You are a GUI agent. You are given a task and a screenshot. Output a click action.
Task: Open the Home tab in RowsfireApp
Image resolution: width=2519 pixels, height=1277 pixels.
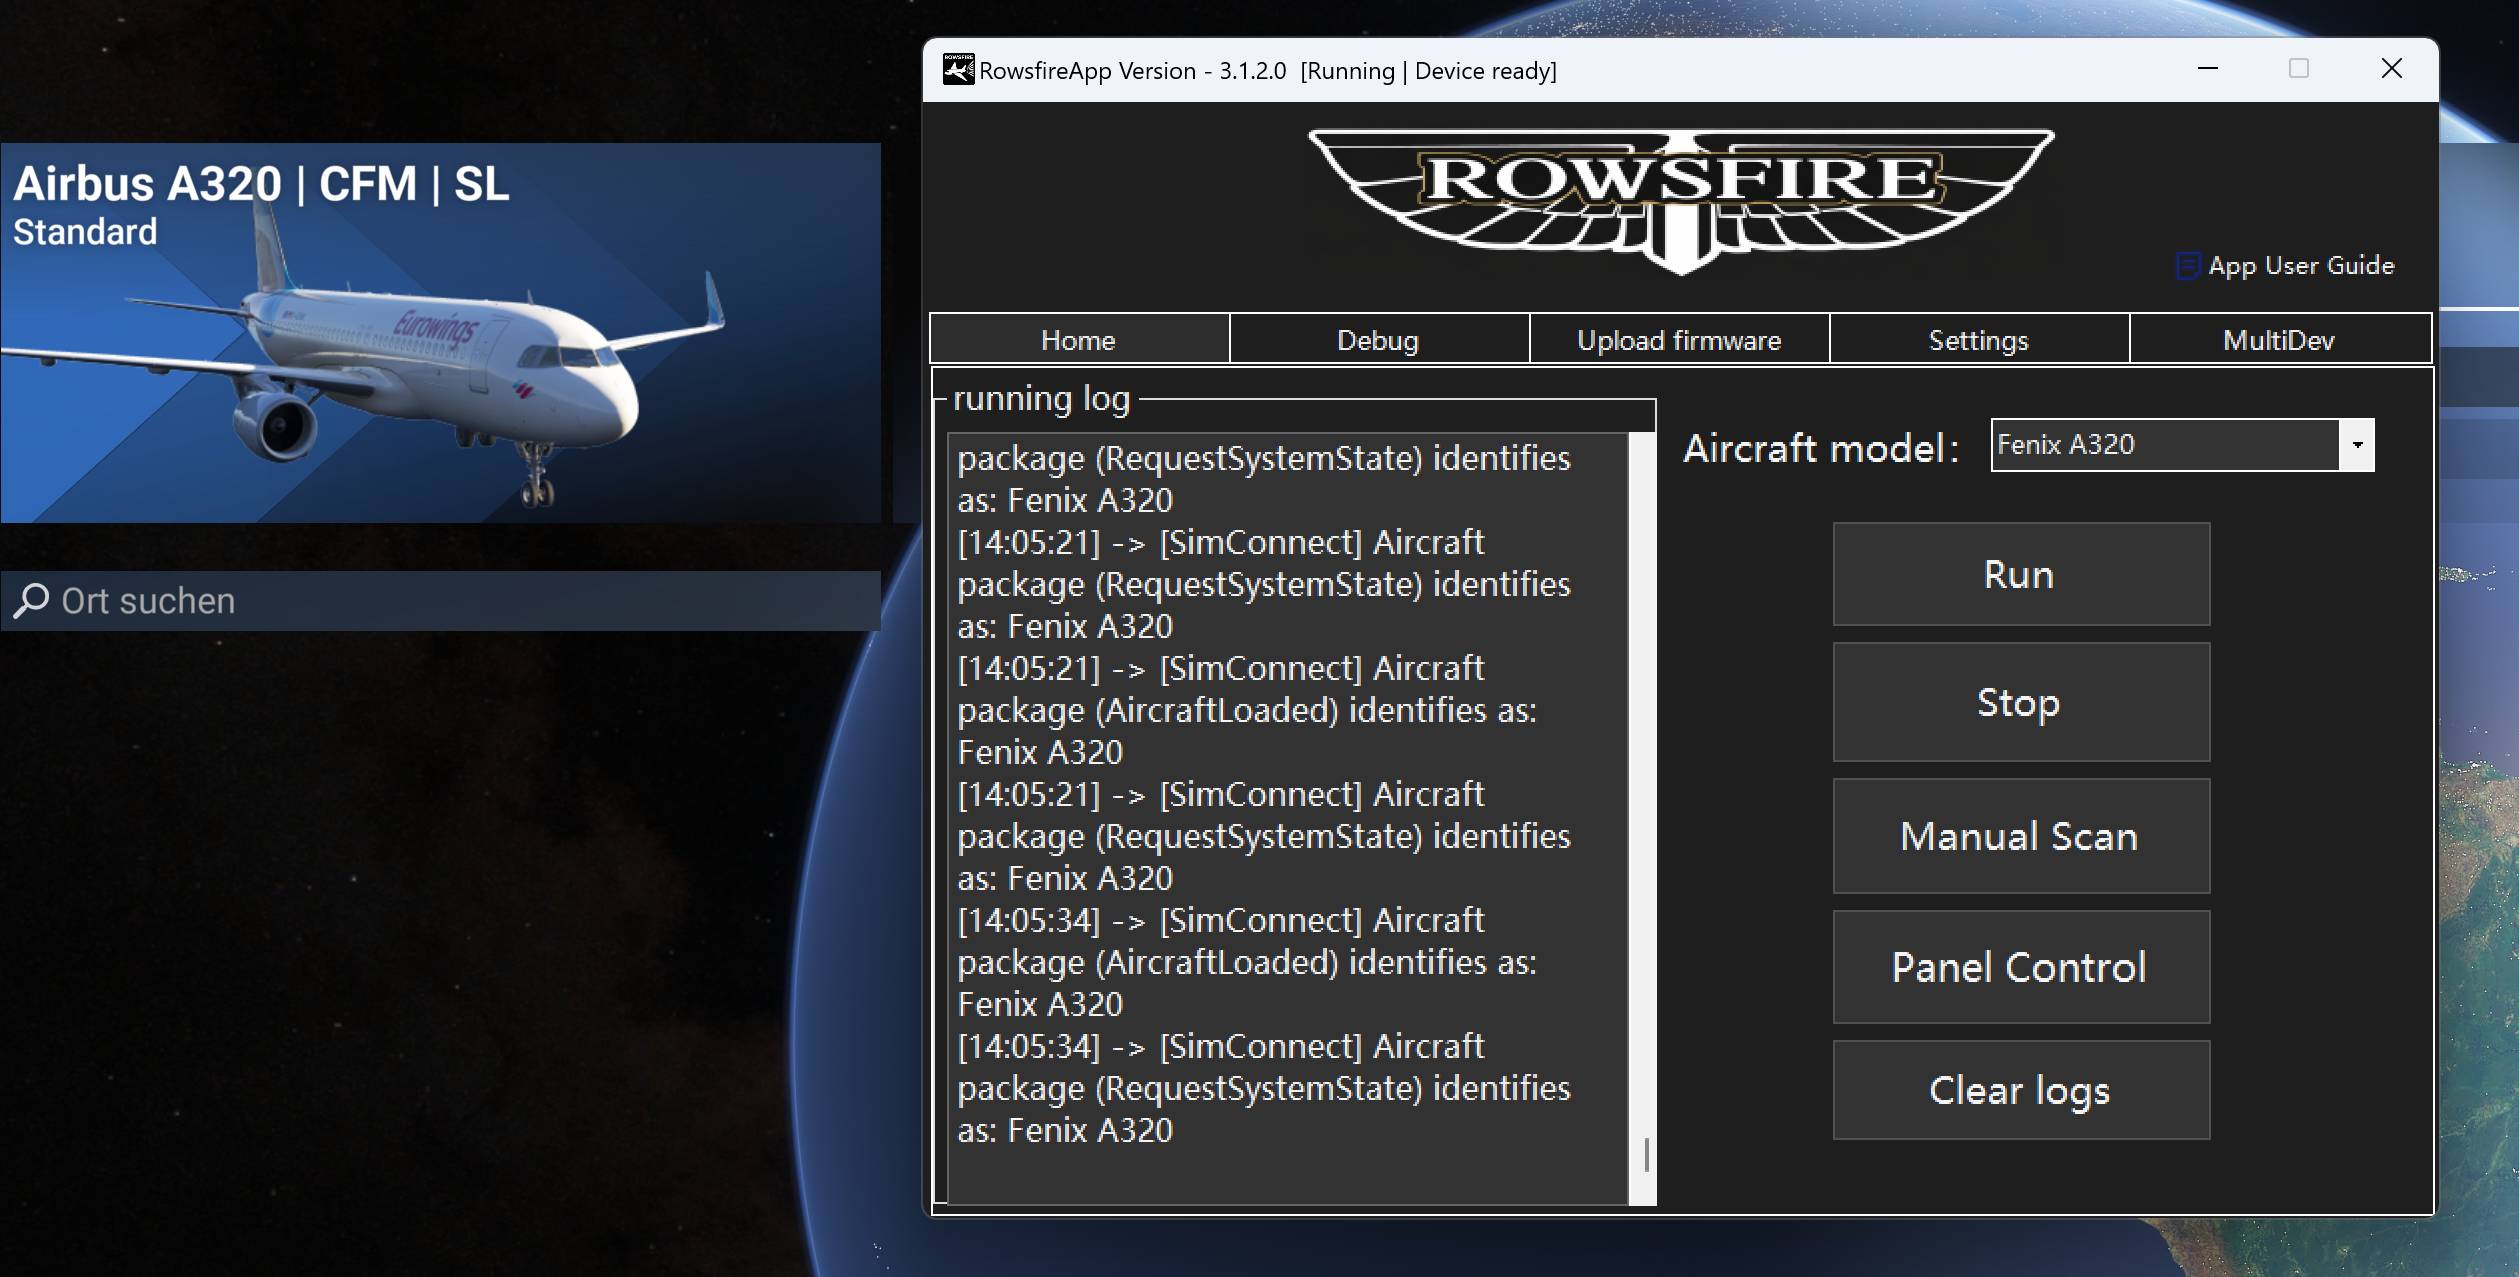coord(1079,340)
